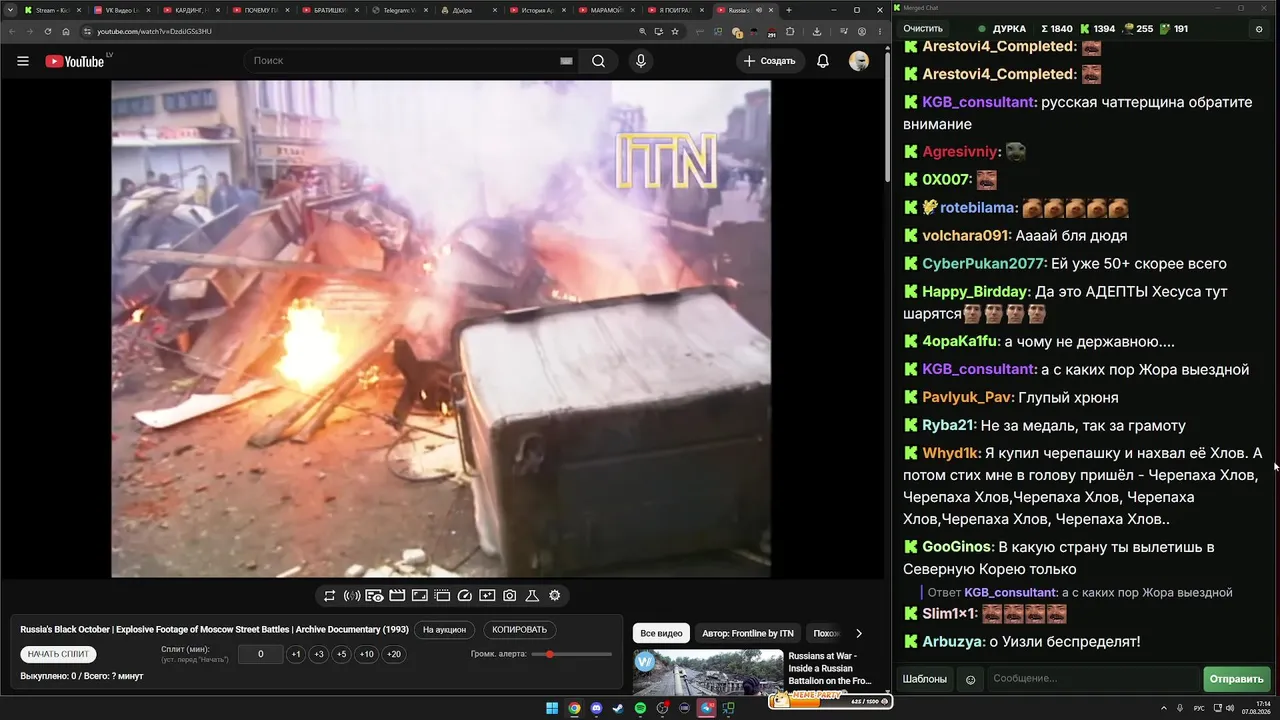Open Merged Chat settings gear
Image resolution: width=1280 pixels, height=720 pixels.
click(x=1259, y=29)
